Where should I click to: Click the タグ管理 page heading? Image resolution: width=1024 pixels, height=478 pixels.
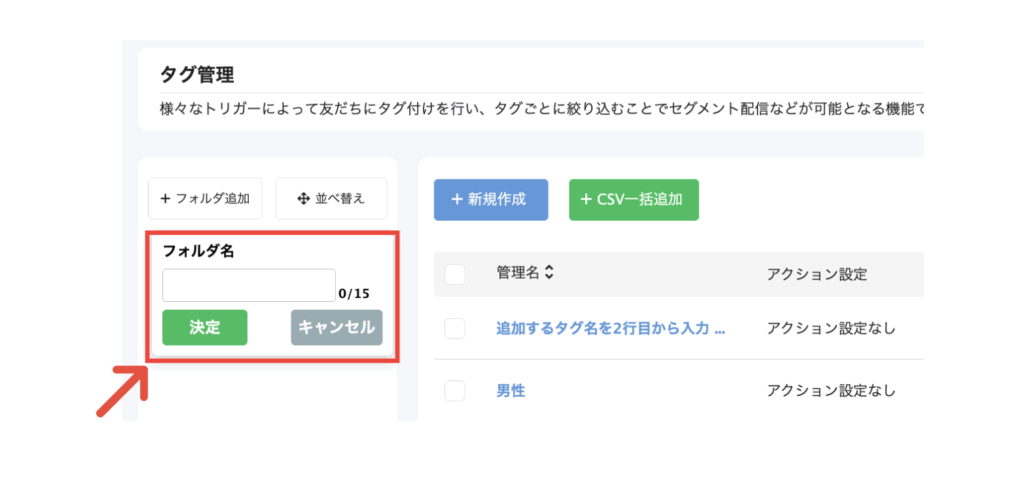tap(197, 75)
